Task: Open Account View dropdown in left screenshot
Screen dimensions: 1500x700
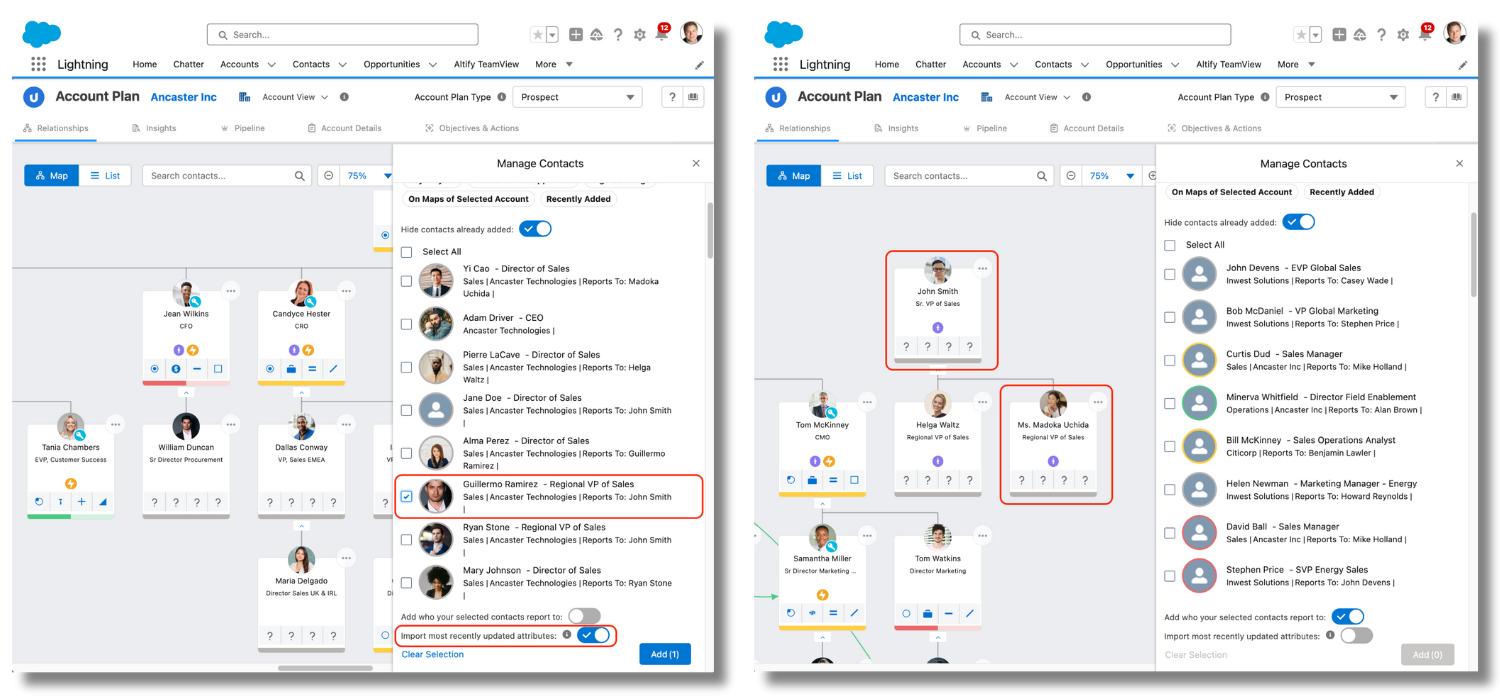Action: pyautogui.click(x=294, y=97)
